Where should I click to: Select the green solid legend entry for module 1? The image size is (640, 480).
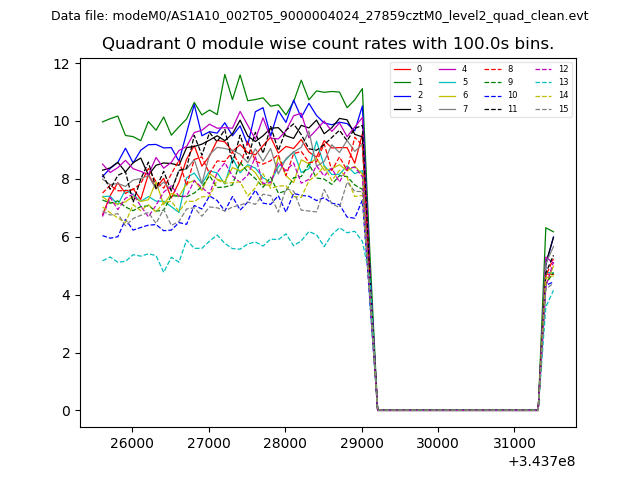403,83
